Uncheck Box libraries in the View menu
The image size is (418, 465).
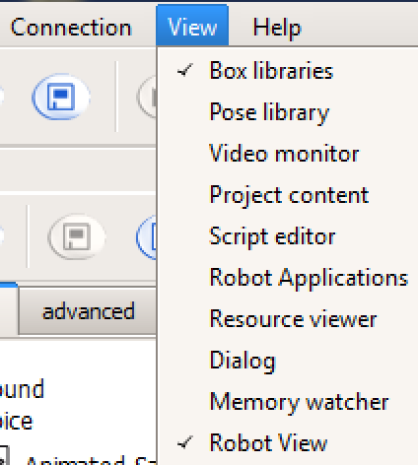tap(271, 71)
